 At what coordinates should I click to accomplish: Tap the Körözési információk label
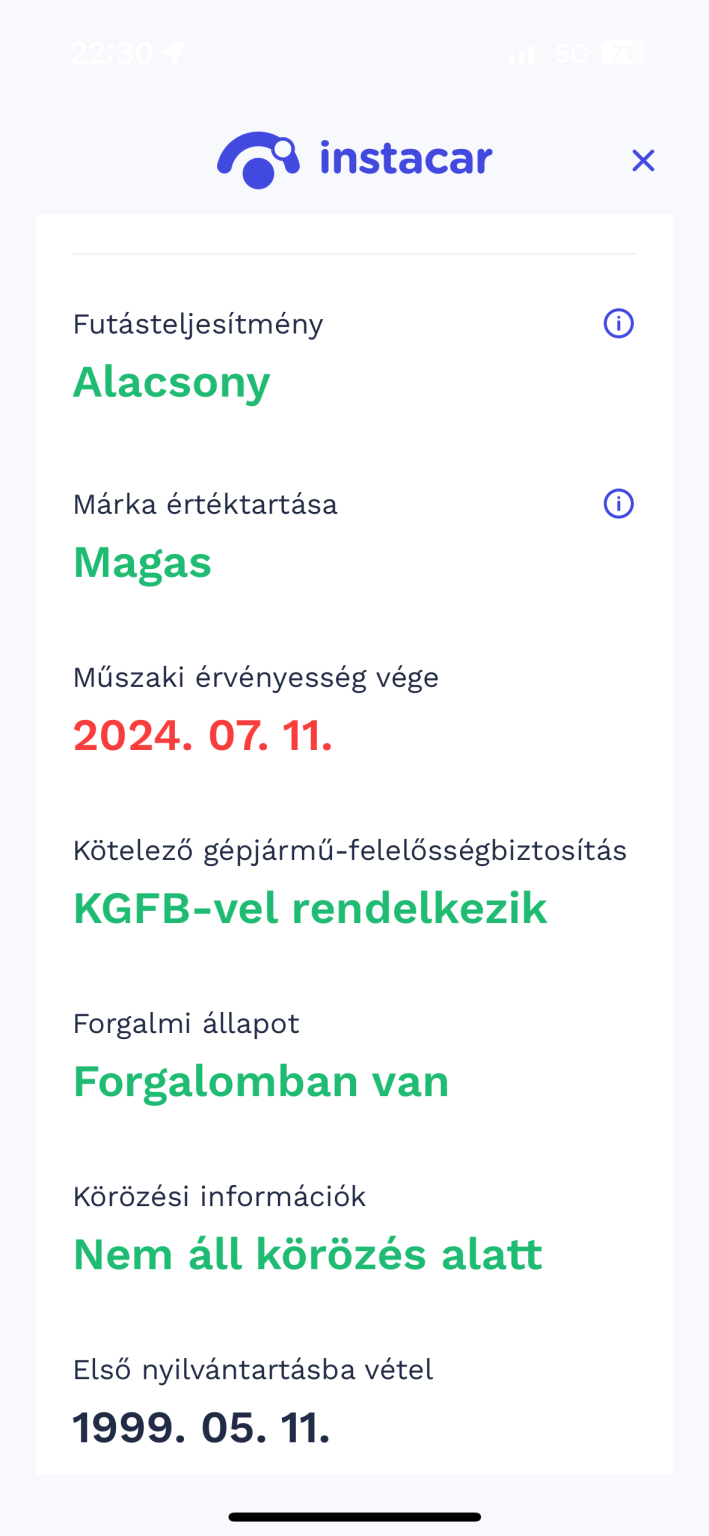coord(219,1196)
